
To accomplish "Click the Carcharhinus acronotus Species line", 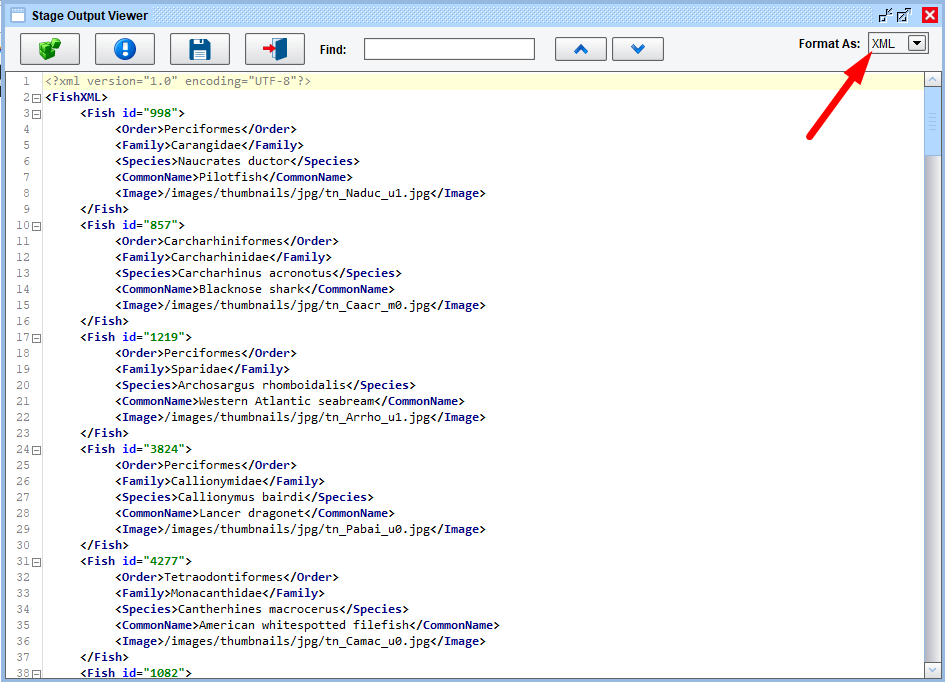I will tap(258, 273).
